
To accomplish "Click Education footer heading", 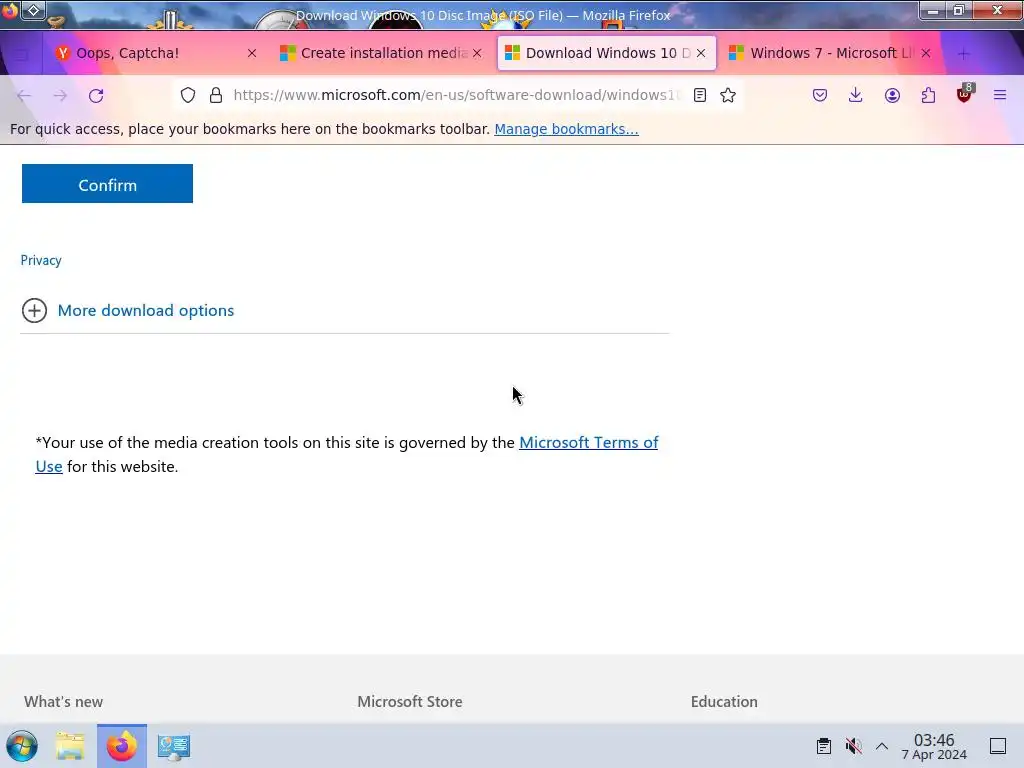I will tap(724, 701).
